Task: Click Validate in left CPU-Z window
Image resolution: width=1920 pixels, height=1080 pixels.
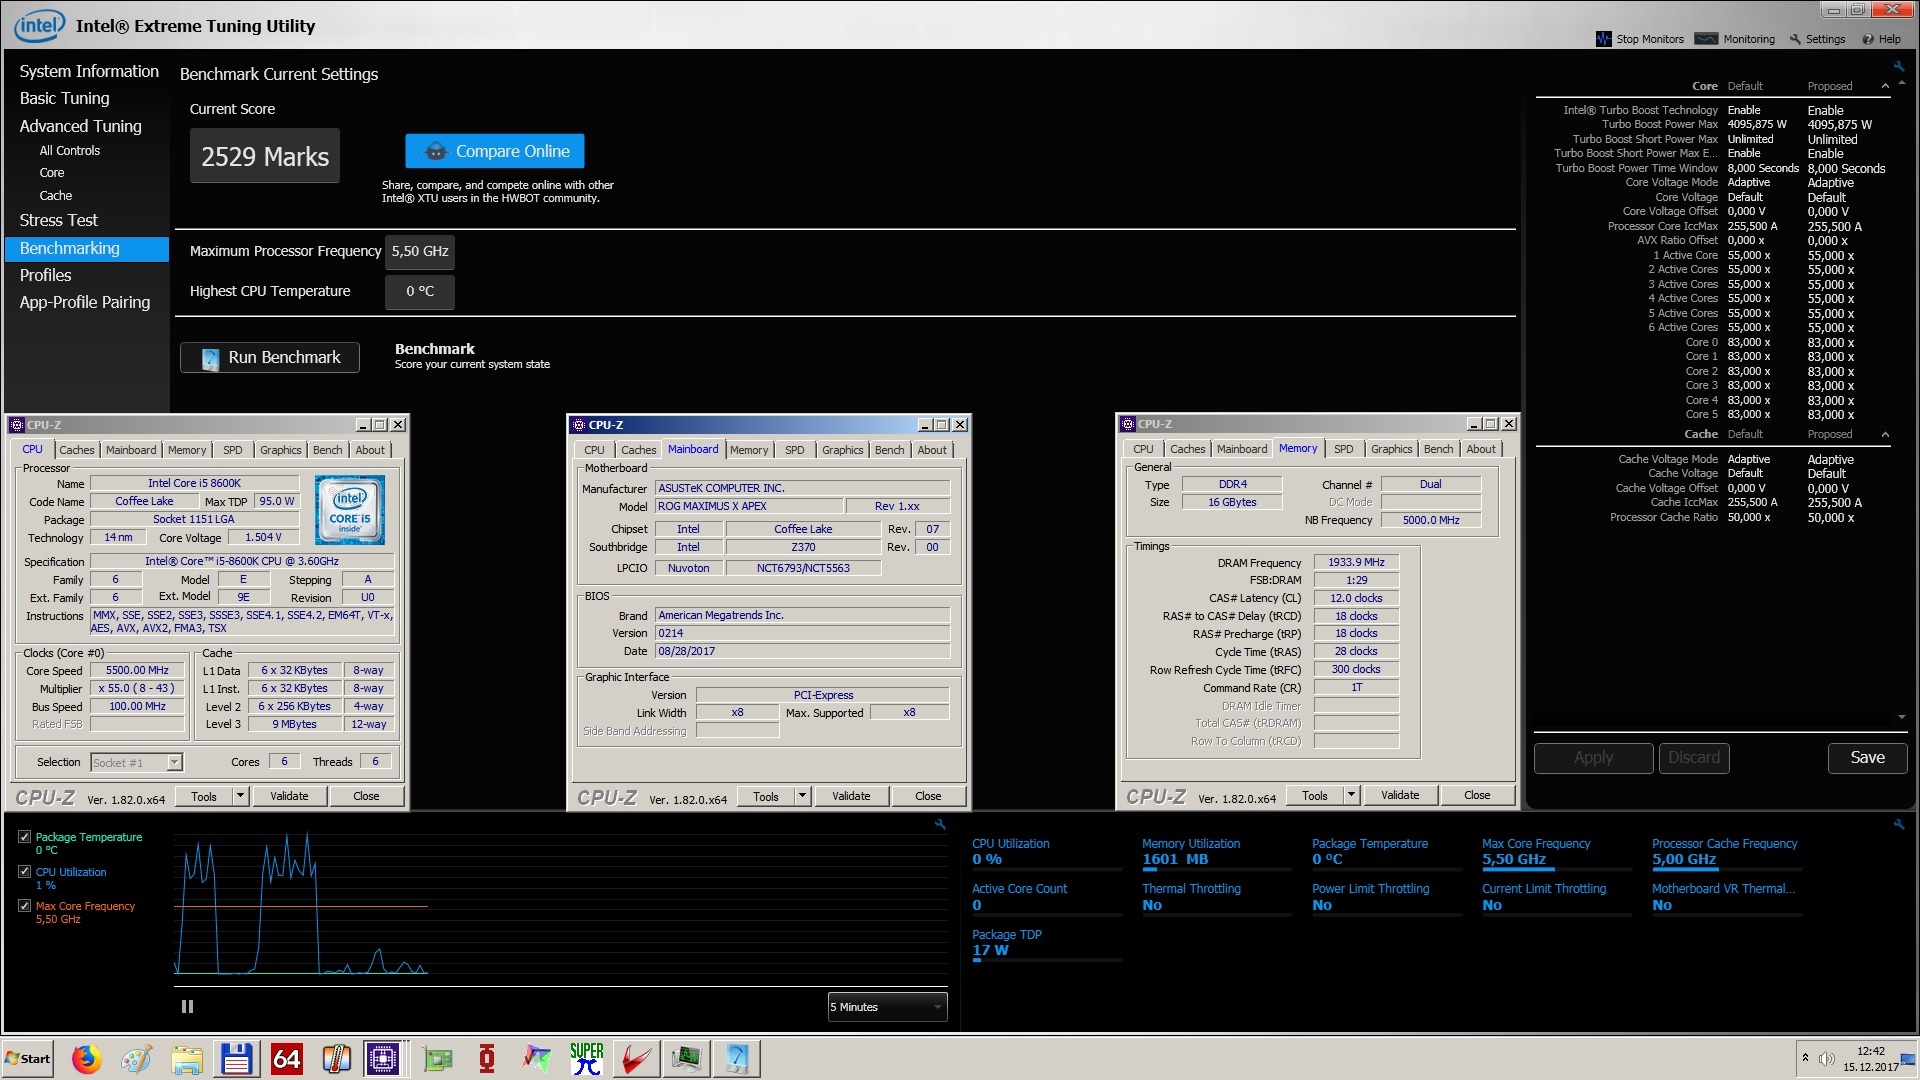Action: [x=289, y=796]
